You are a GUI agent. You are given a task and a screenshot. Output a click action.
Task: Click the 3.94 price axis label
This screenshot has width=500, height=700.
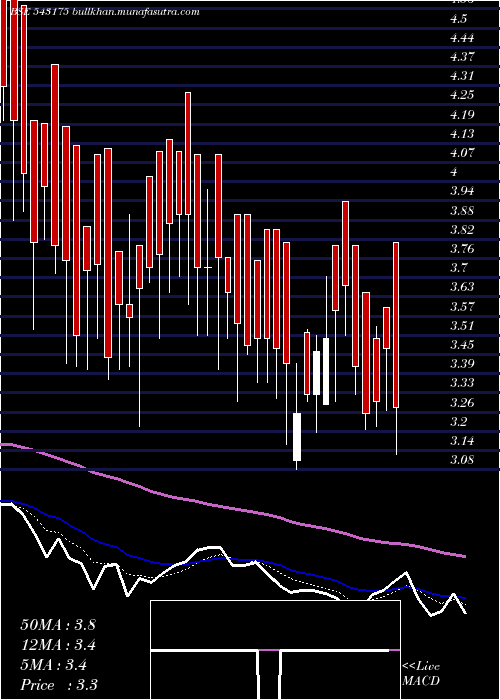pyautogui.click(x=462, y=192)
